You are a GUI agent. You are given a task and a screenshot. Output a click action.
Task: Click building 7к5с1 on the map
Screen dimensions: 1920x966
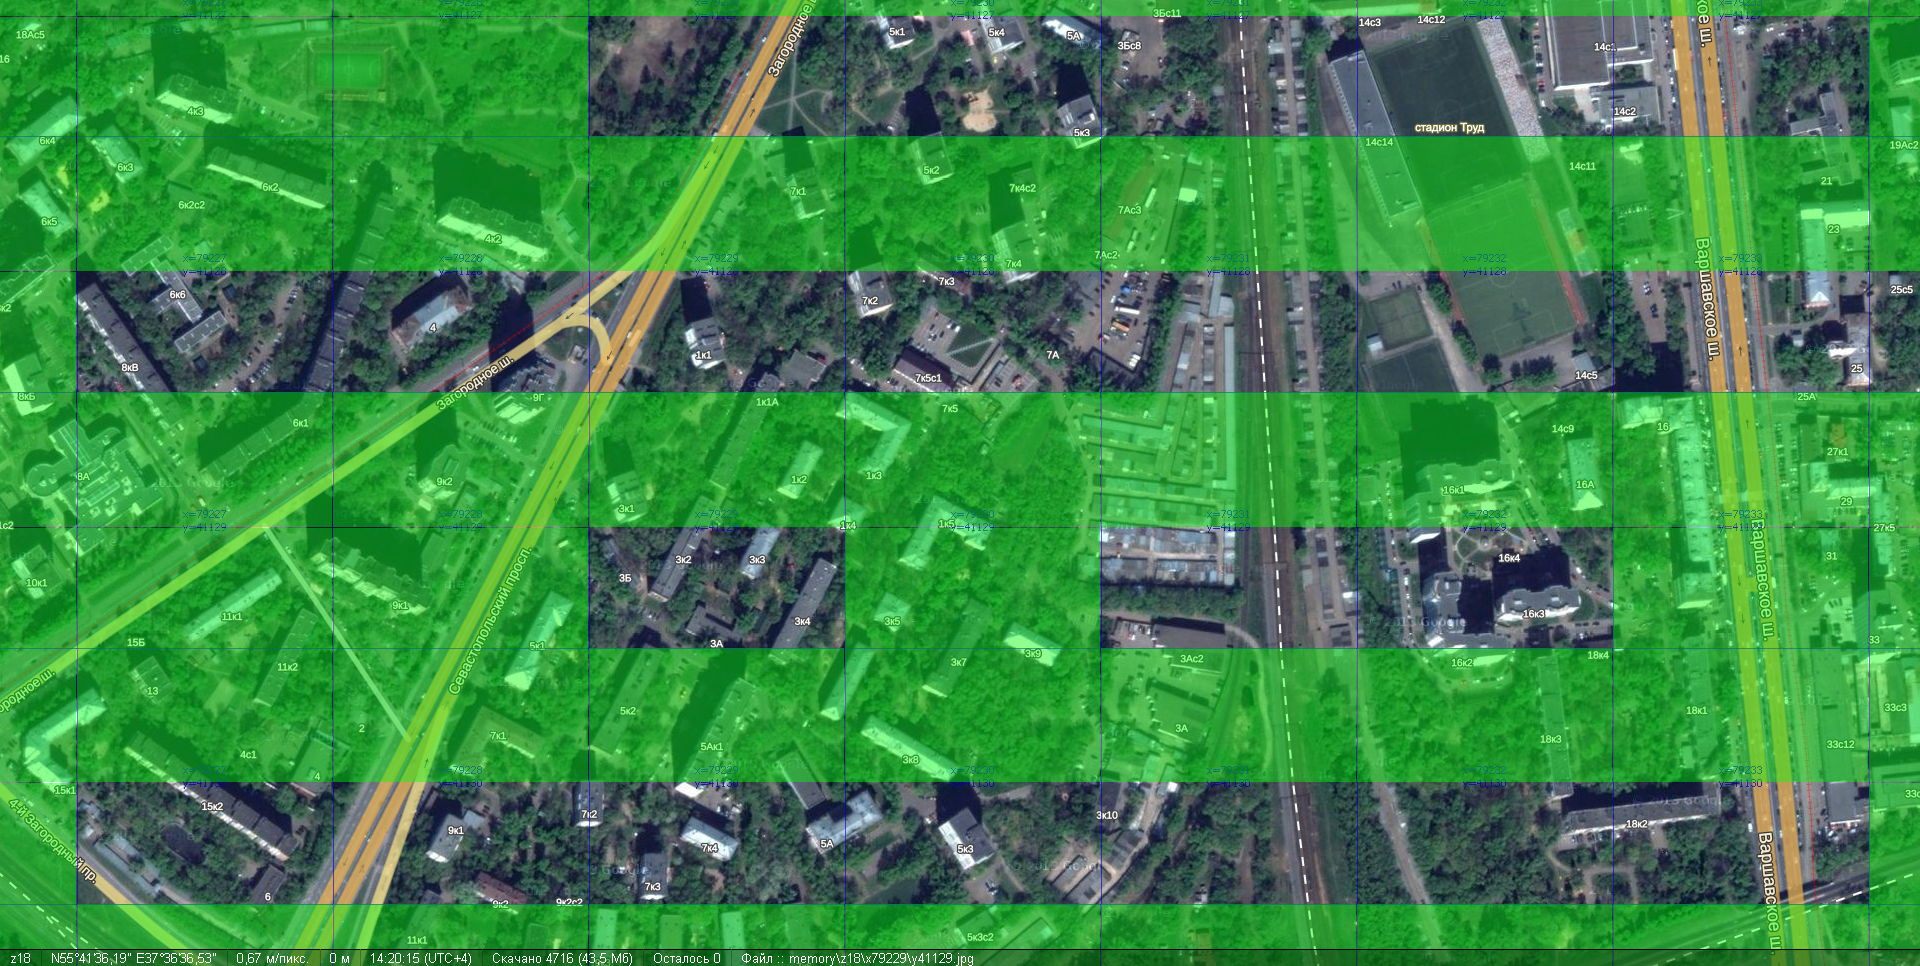point(928,378)
